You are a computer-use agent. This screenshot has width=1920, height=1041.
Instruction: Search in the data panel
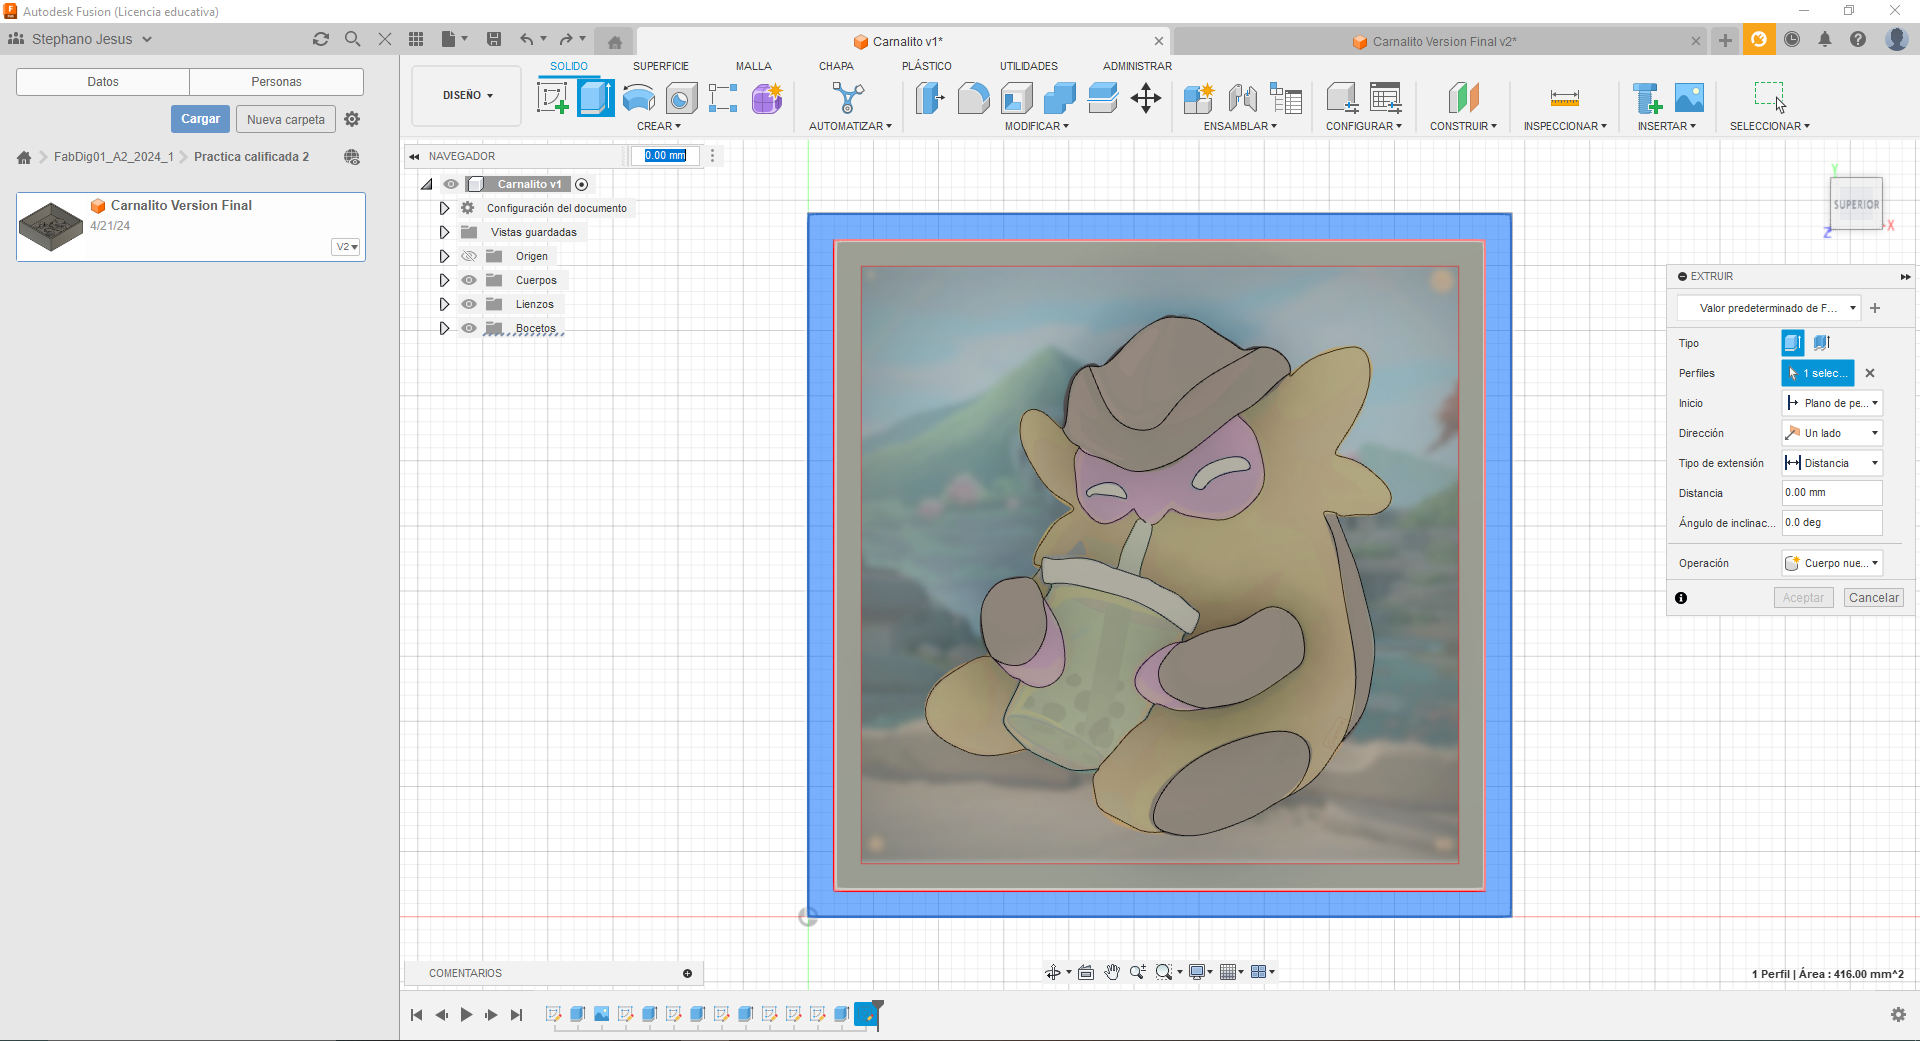click(x=352, y=39)
